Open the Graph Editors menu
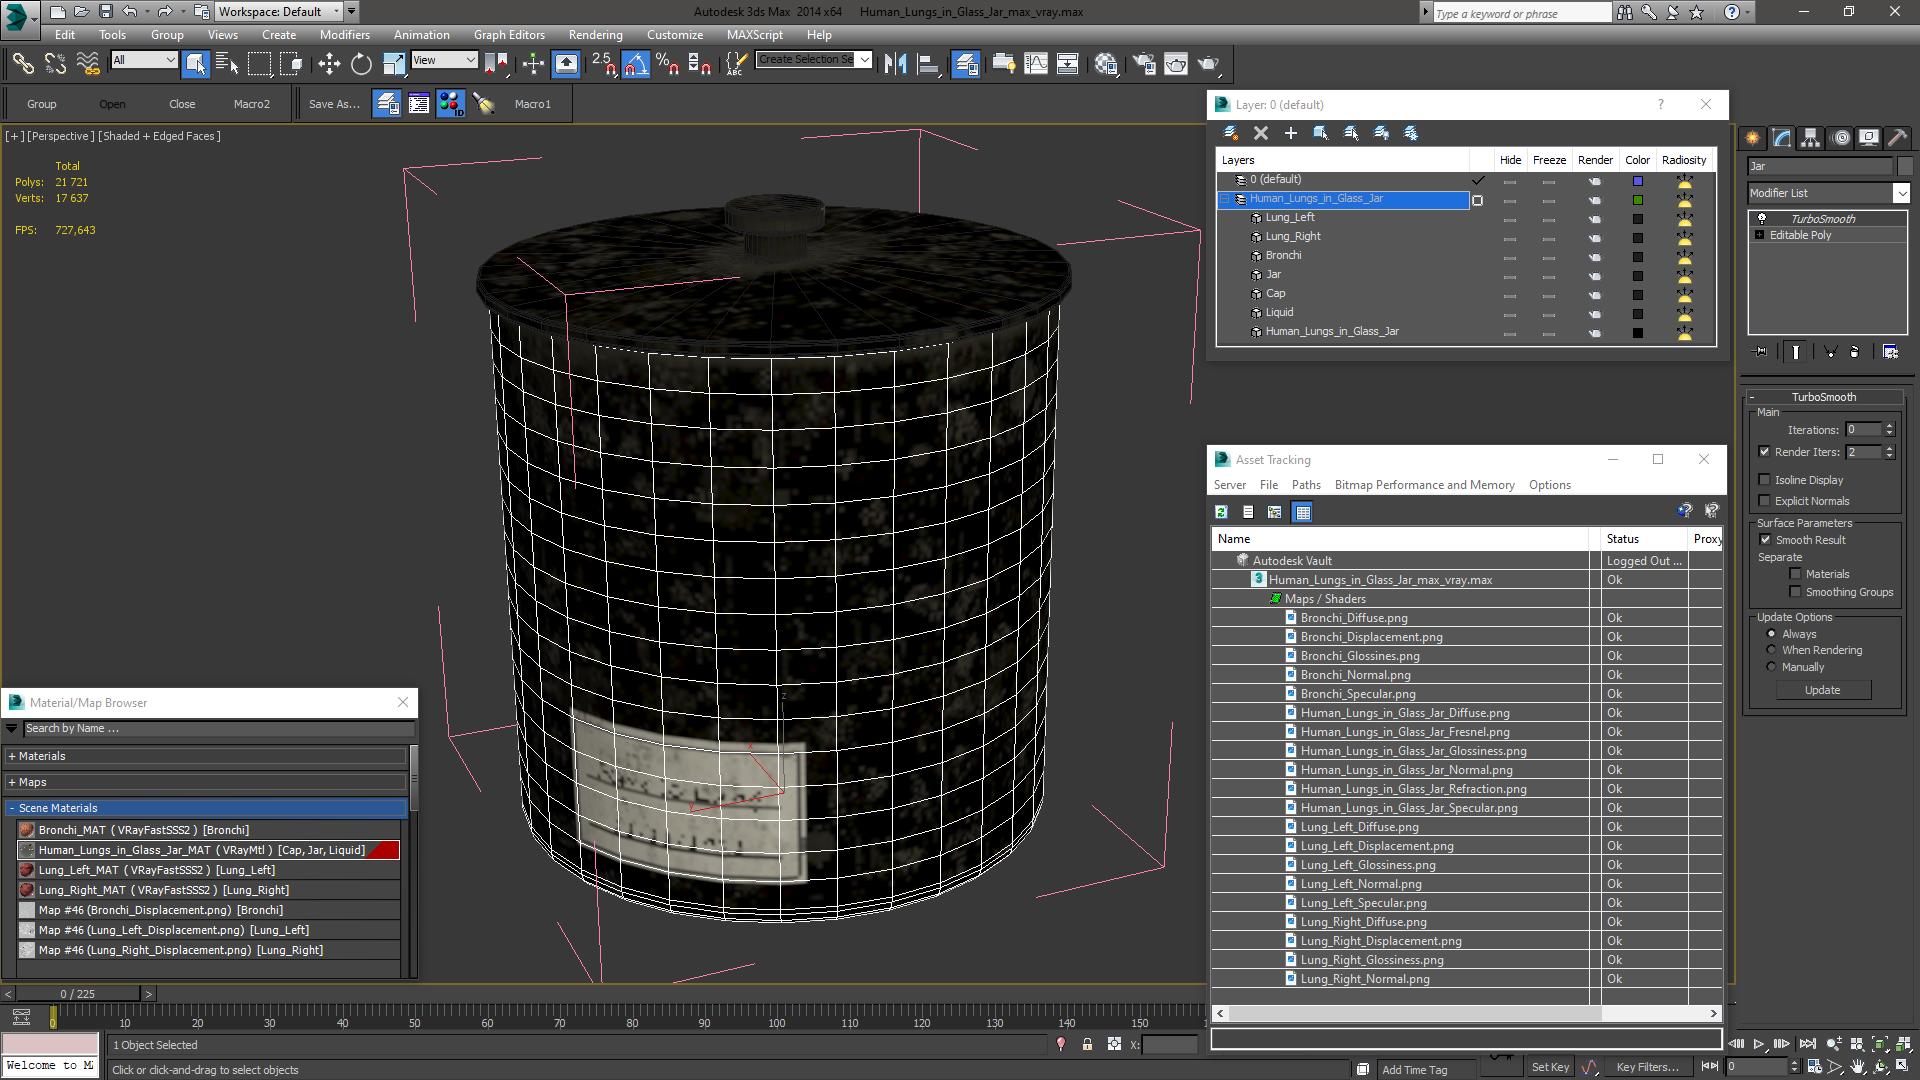This screenshot has width=1920, height=1080. point(509,34)
